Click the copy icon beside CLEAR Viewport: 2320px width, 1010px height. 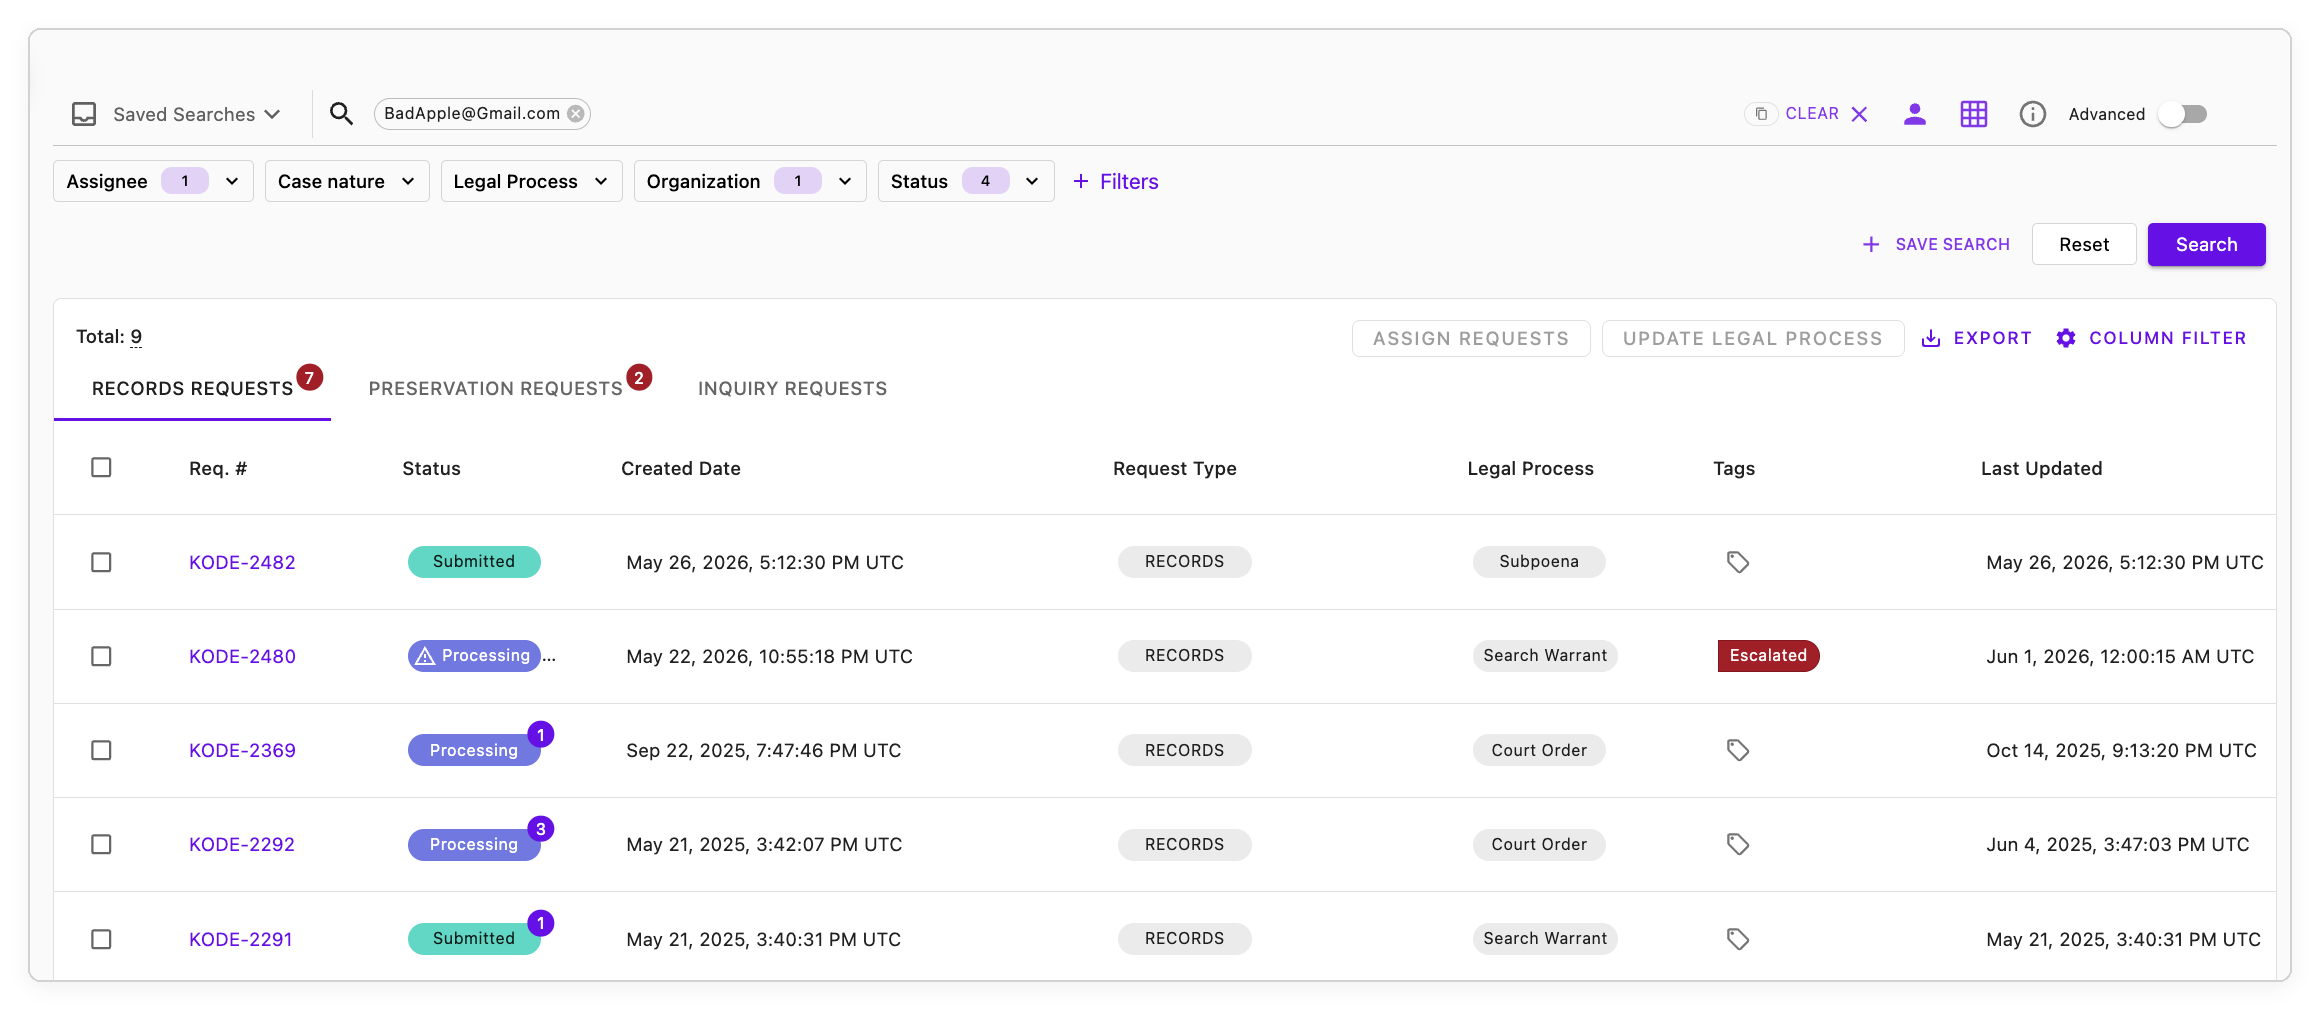(1761, 114)
